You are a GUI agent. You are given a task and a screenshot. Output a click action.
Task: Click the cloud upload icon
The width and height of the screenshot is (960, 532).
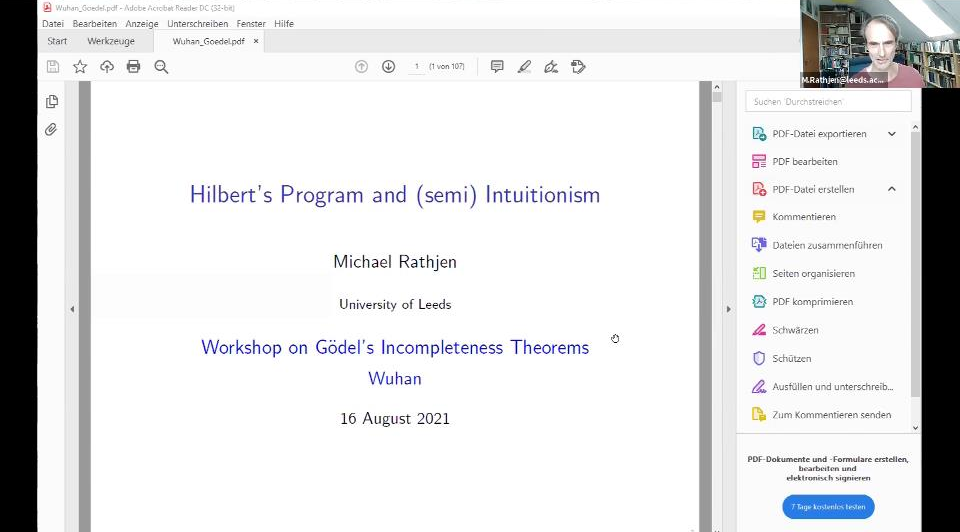coord(106,67)
